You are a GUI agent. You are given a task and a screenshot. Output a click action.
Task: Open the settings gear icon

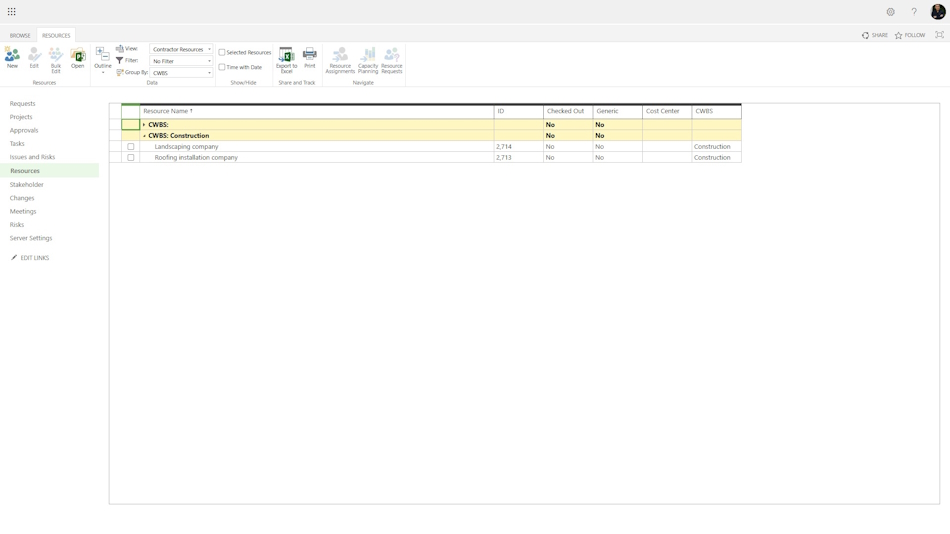890,12
